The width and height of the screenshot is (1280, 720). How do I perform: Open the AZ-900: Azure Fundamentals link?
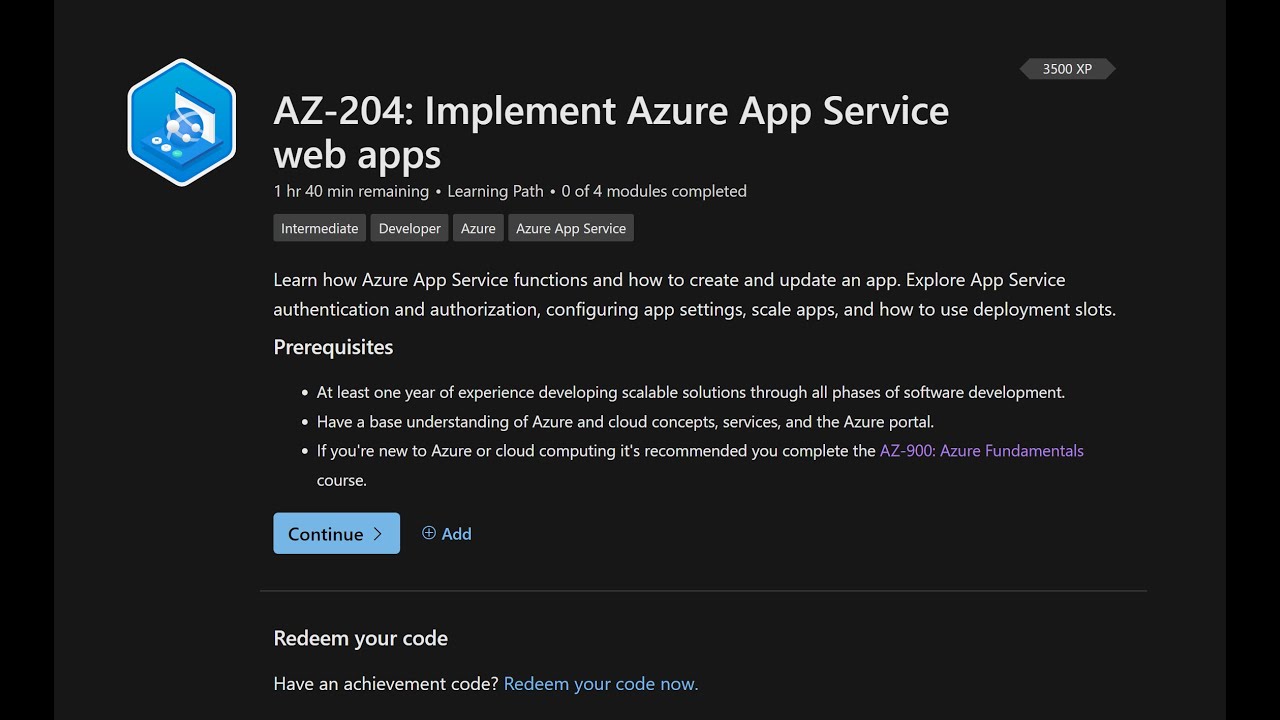981,451
